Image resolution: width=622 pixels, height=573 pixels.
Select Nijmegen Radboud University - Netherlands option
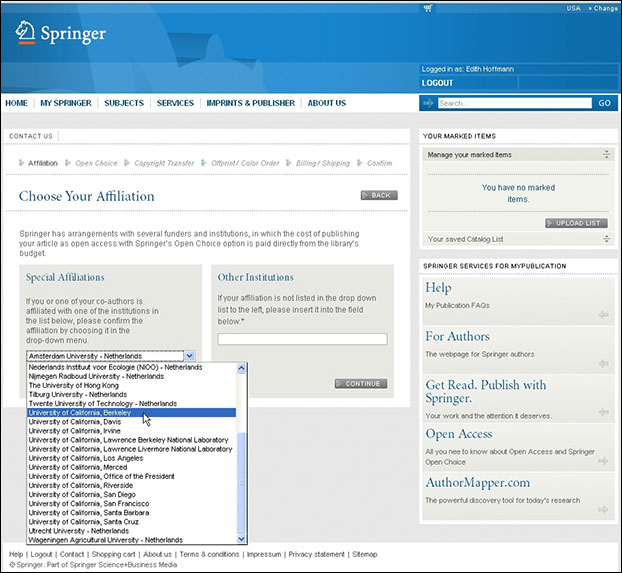pyautogui.click(x=131, y=376)
